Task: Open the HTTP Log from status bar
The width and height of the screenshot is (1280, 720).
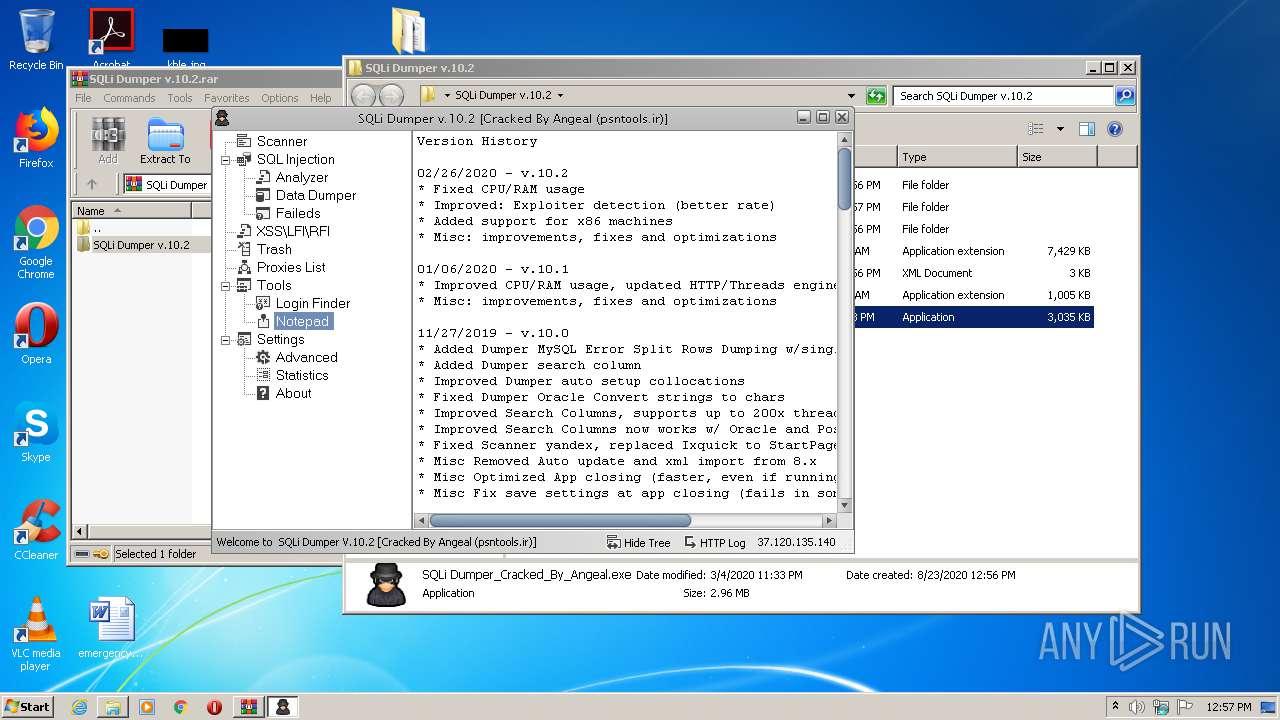Action: coord(715,542)
